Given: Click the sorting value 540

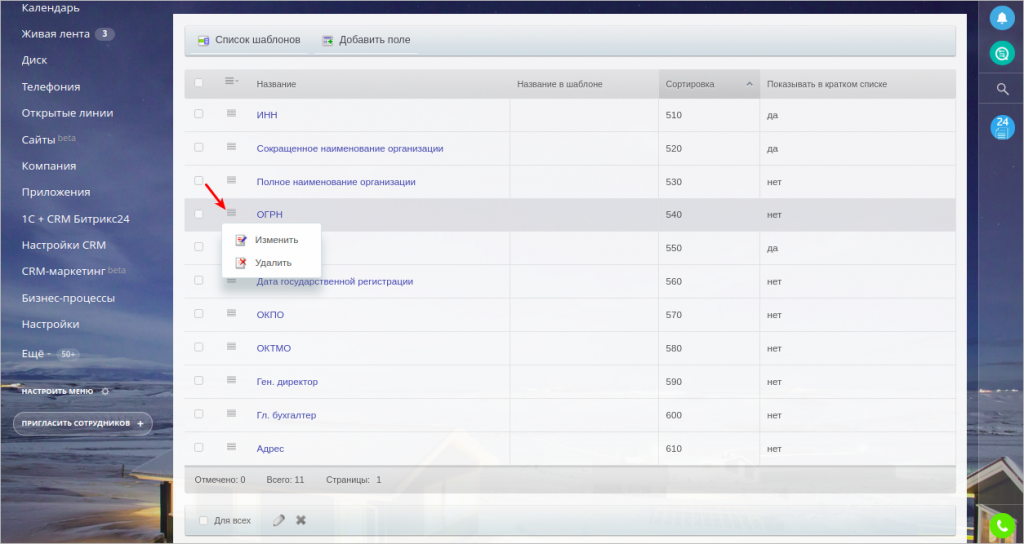Looking at the screenshot, I should [673, 215].
